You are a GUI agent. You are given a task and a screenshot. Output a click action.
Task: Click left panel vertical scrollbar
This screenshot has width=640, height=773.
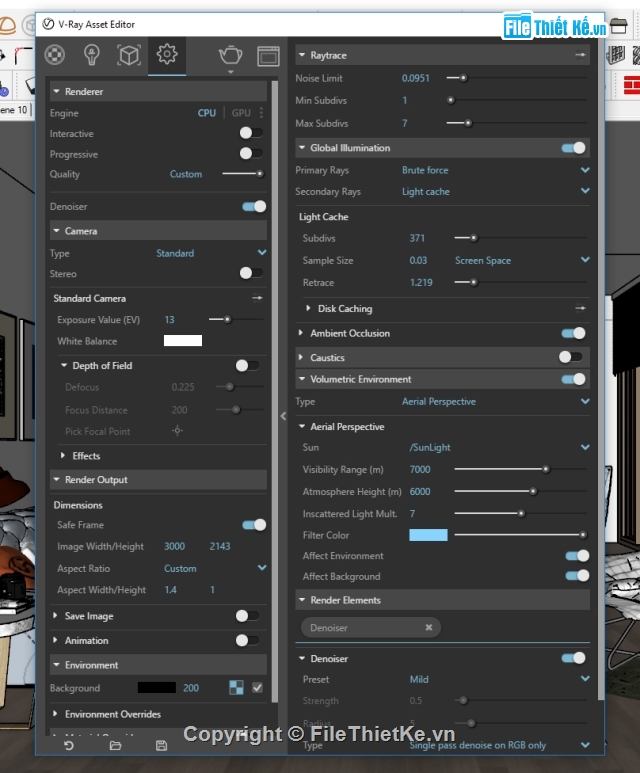[275, 391]
